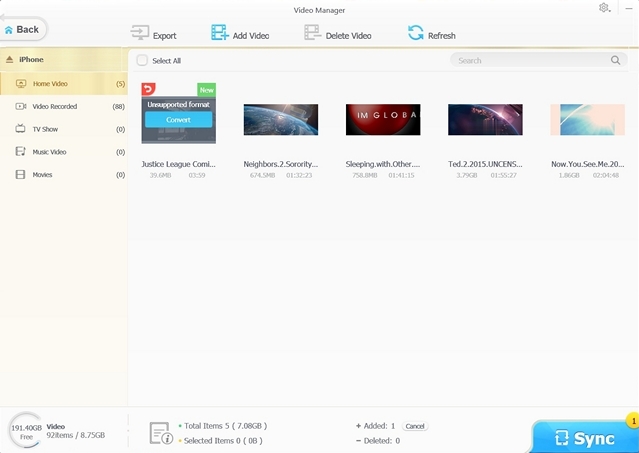Click the Movies film icon
This screenshot has width=639, height=453.
20,175
